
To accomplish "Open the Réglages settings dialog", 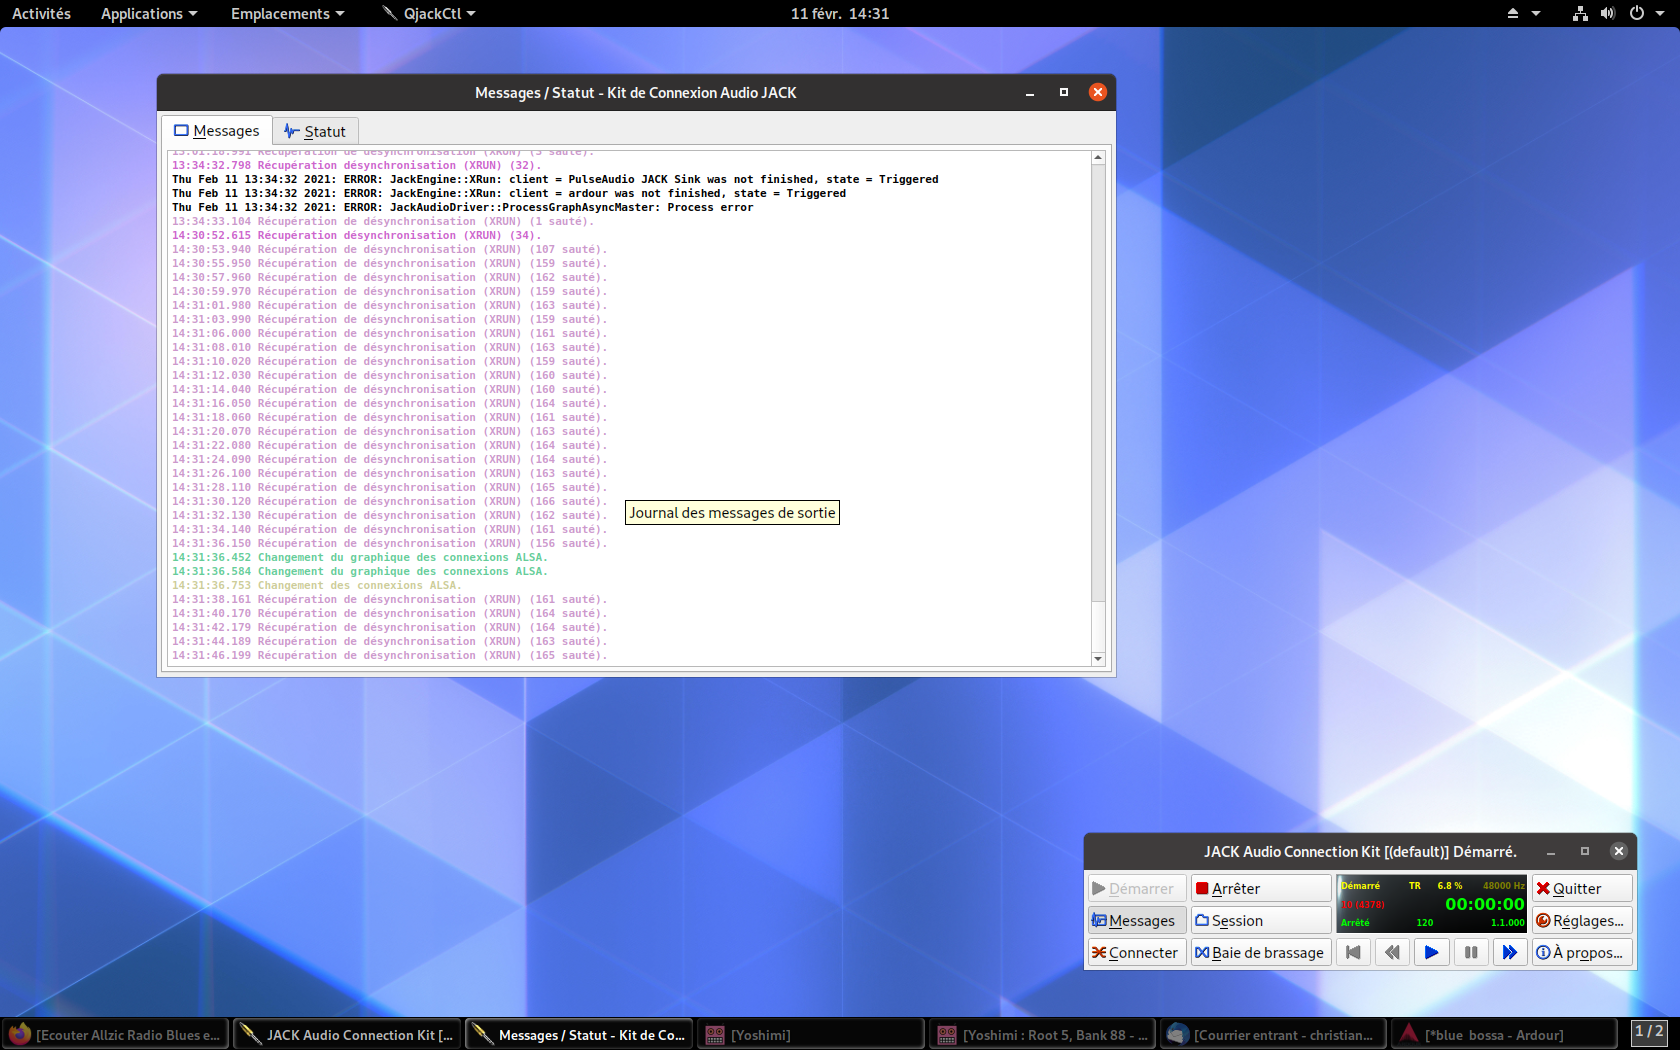I will tap(1581, 921).
